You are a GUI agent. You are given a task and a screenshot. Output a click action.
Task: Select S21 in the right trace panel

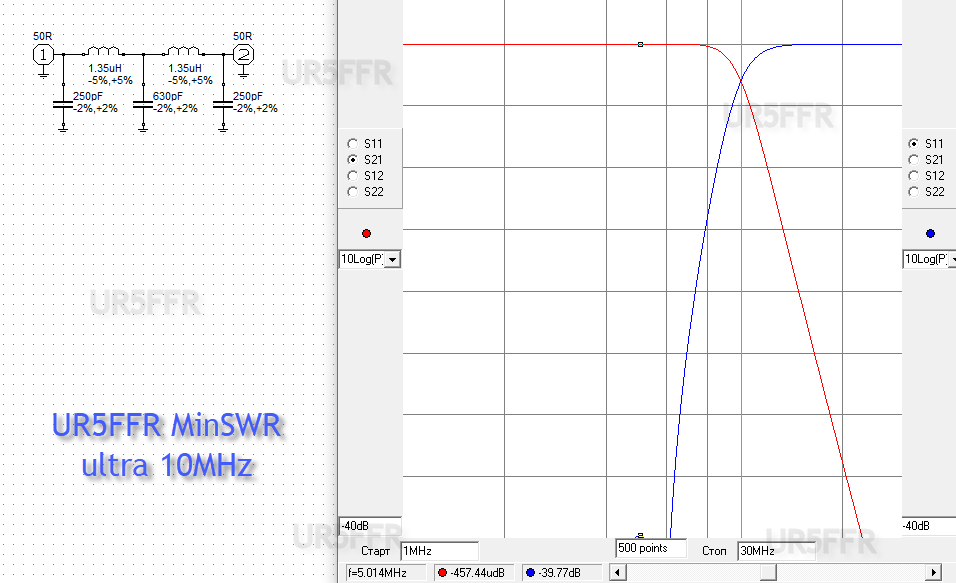coord(913,159)
